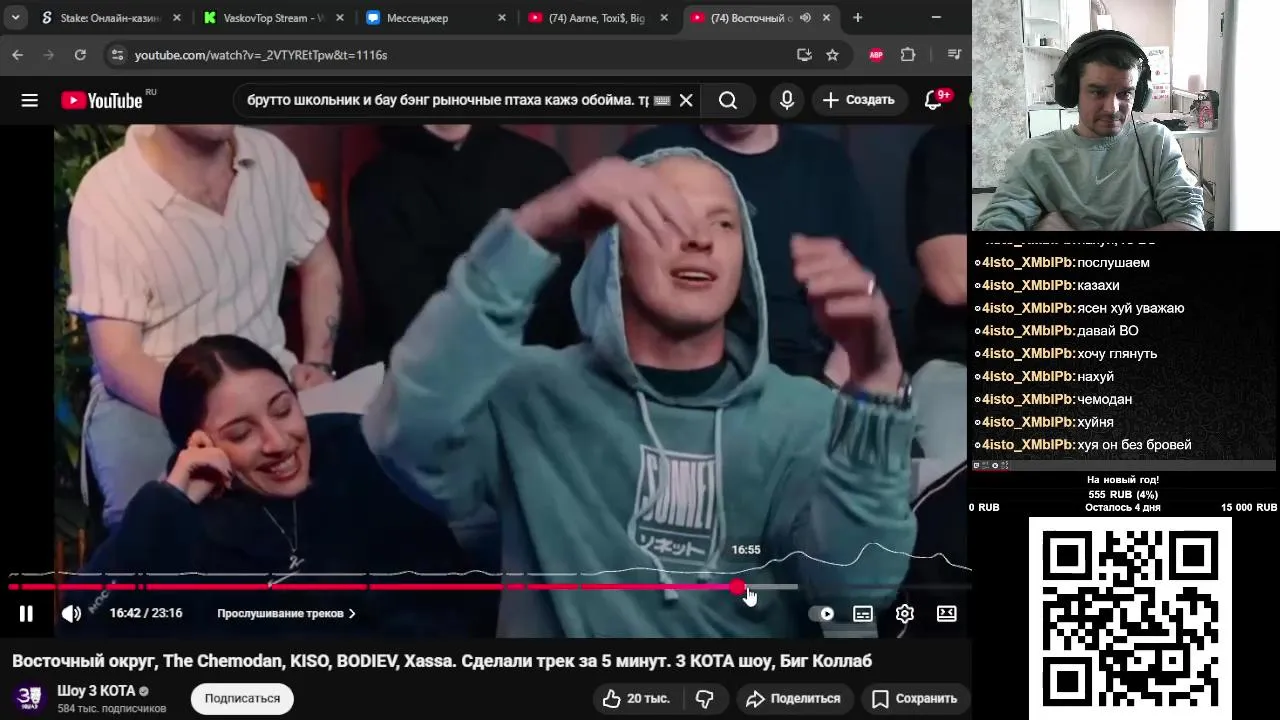Screen dimensions: 1280x720
Task: Open the media controls icon in the toolbar
Action: [954, 55]
